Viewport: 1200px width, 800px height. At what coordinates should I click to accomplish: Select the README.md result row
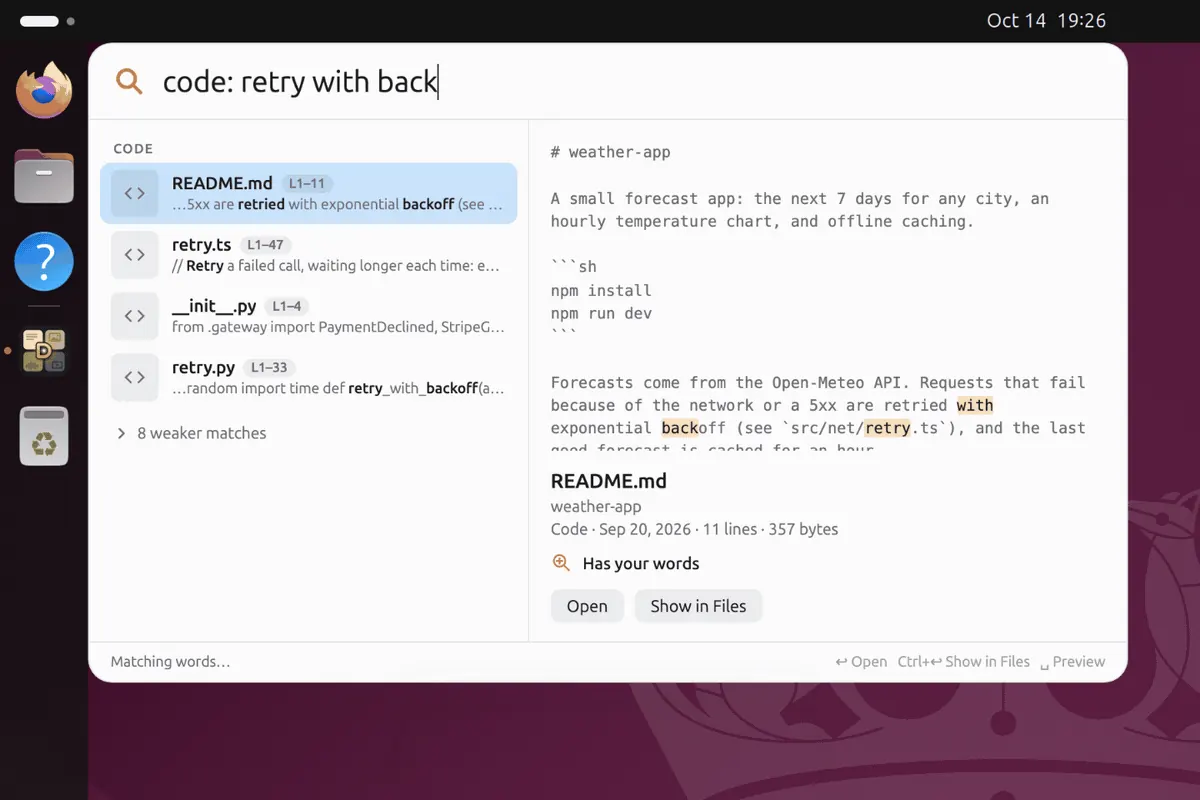[x=309, y=193]
